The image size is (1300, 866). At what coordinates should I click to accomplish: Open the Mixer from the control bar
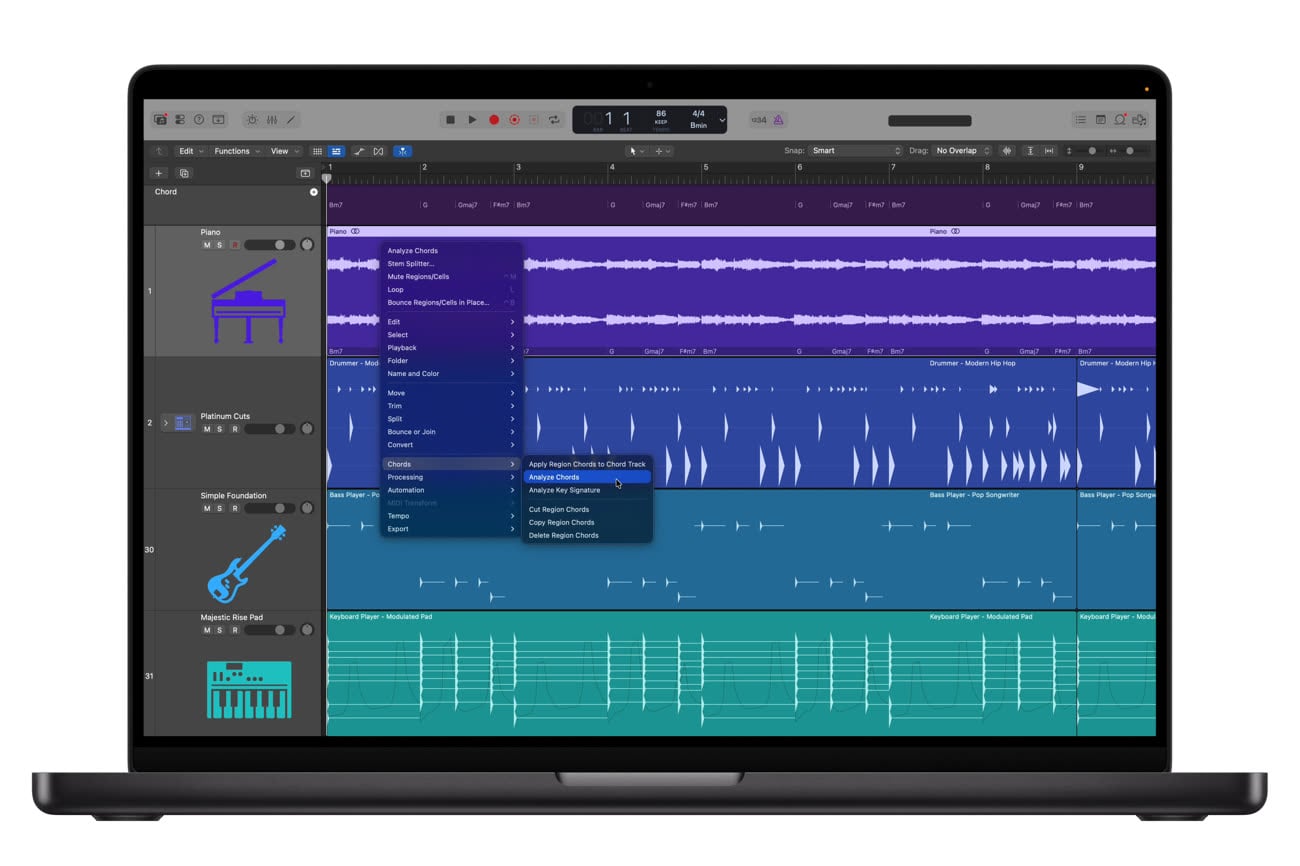tap(270, 120)
